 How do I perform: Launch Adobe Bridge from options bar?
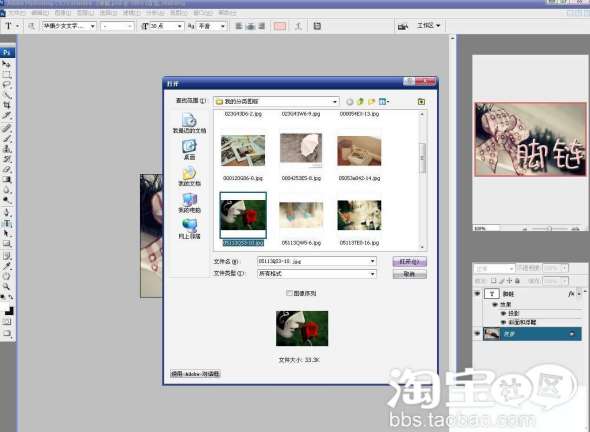tap(403, 26)
